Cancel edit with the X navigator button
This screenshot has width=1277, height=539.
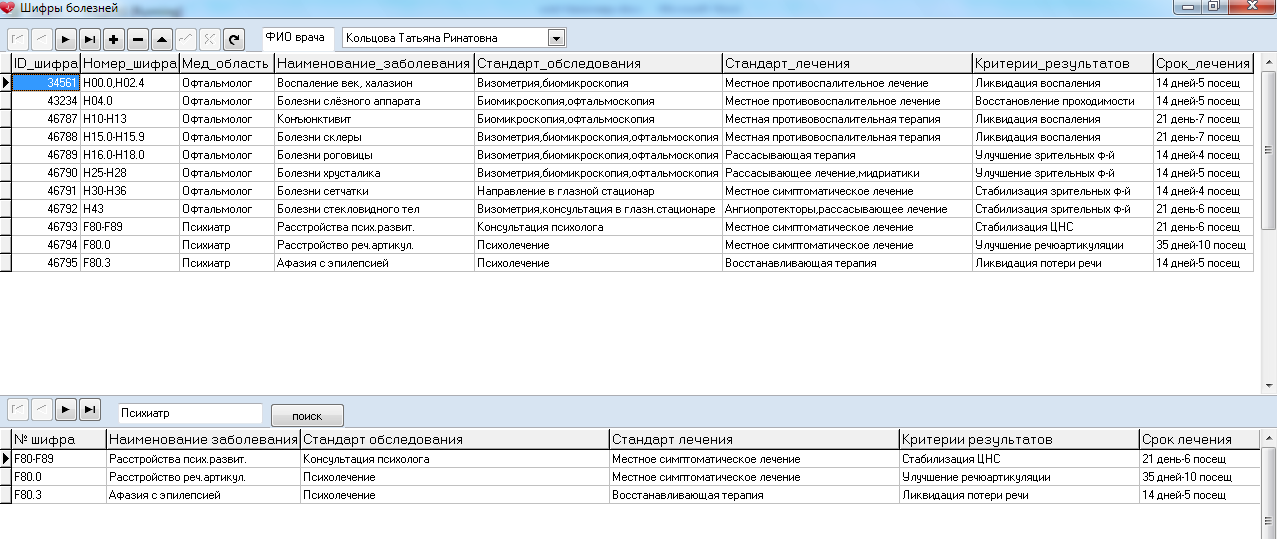[210, 39]
